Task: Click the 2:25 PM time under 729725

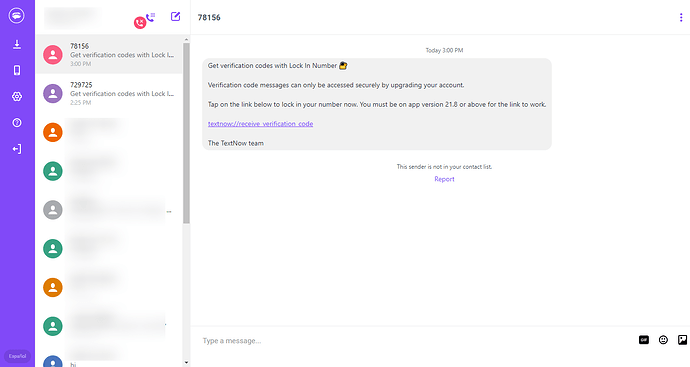Action: (81, 103)
